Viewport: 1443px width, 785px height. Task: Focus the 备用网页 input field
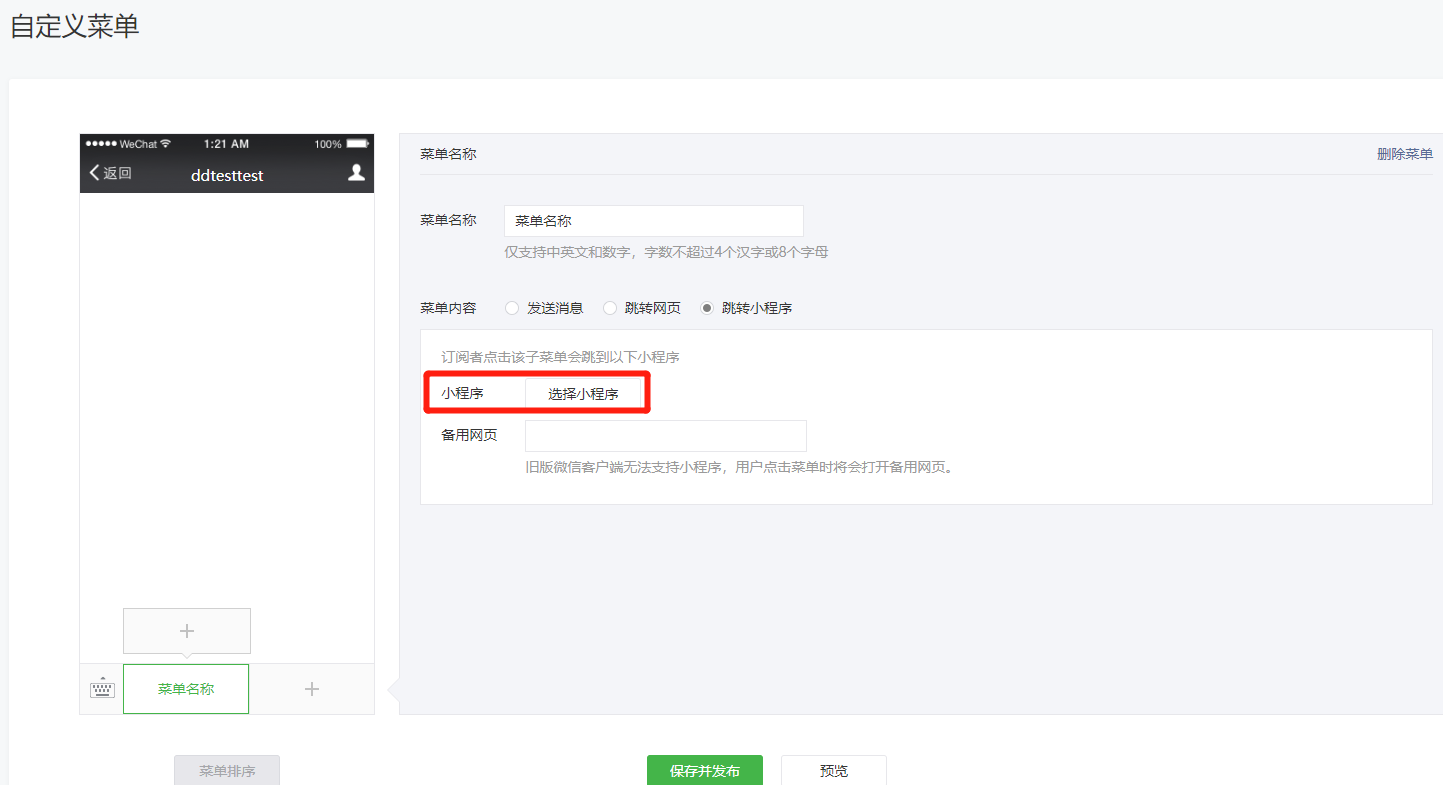(x=666, y=436)
